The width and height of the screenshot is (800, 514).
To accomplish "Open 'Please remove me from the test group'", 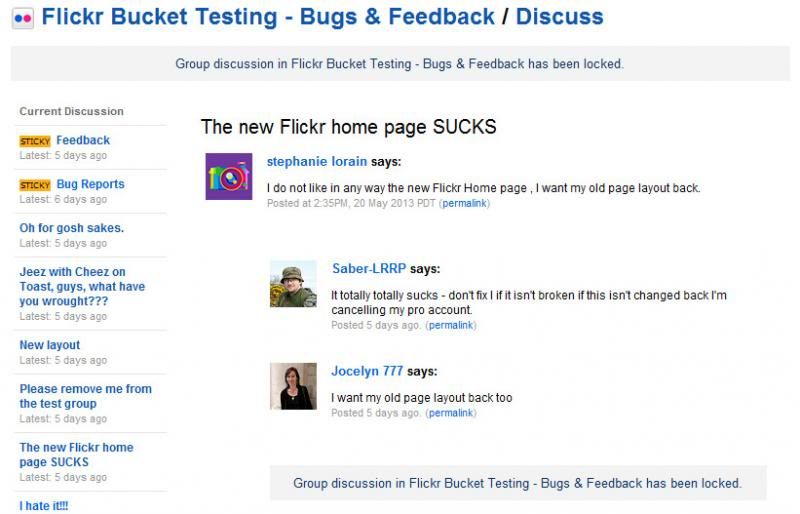I will click(x=85, y=396).
